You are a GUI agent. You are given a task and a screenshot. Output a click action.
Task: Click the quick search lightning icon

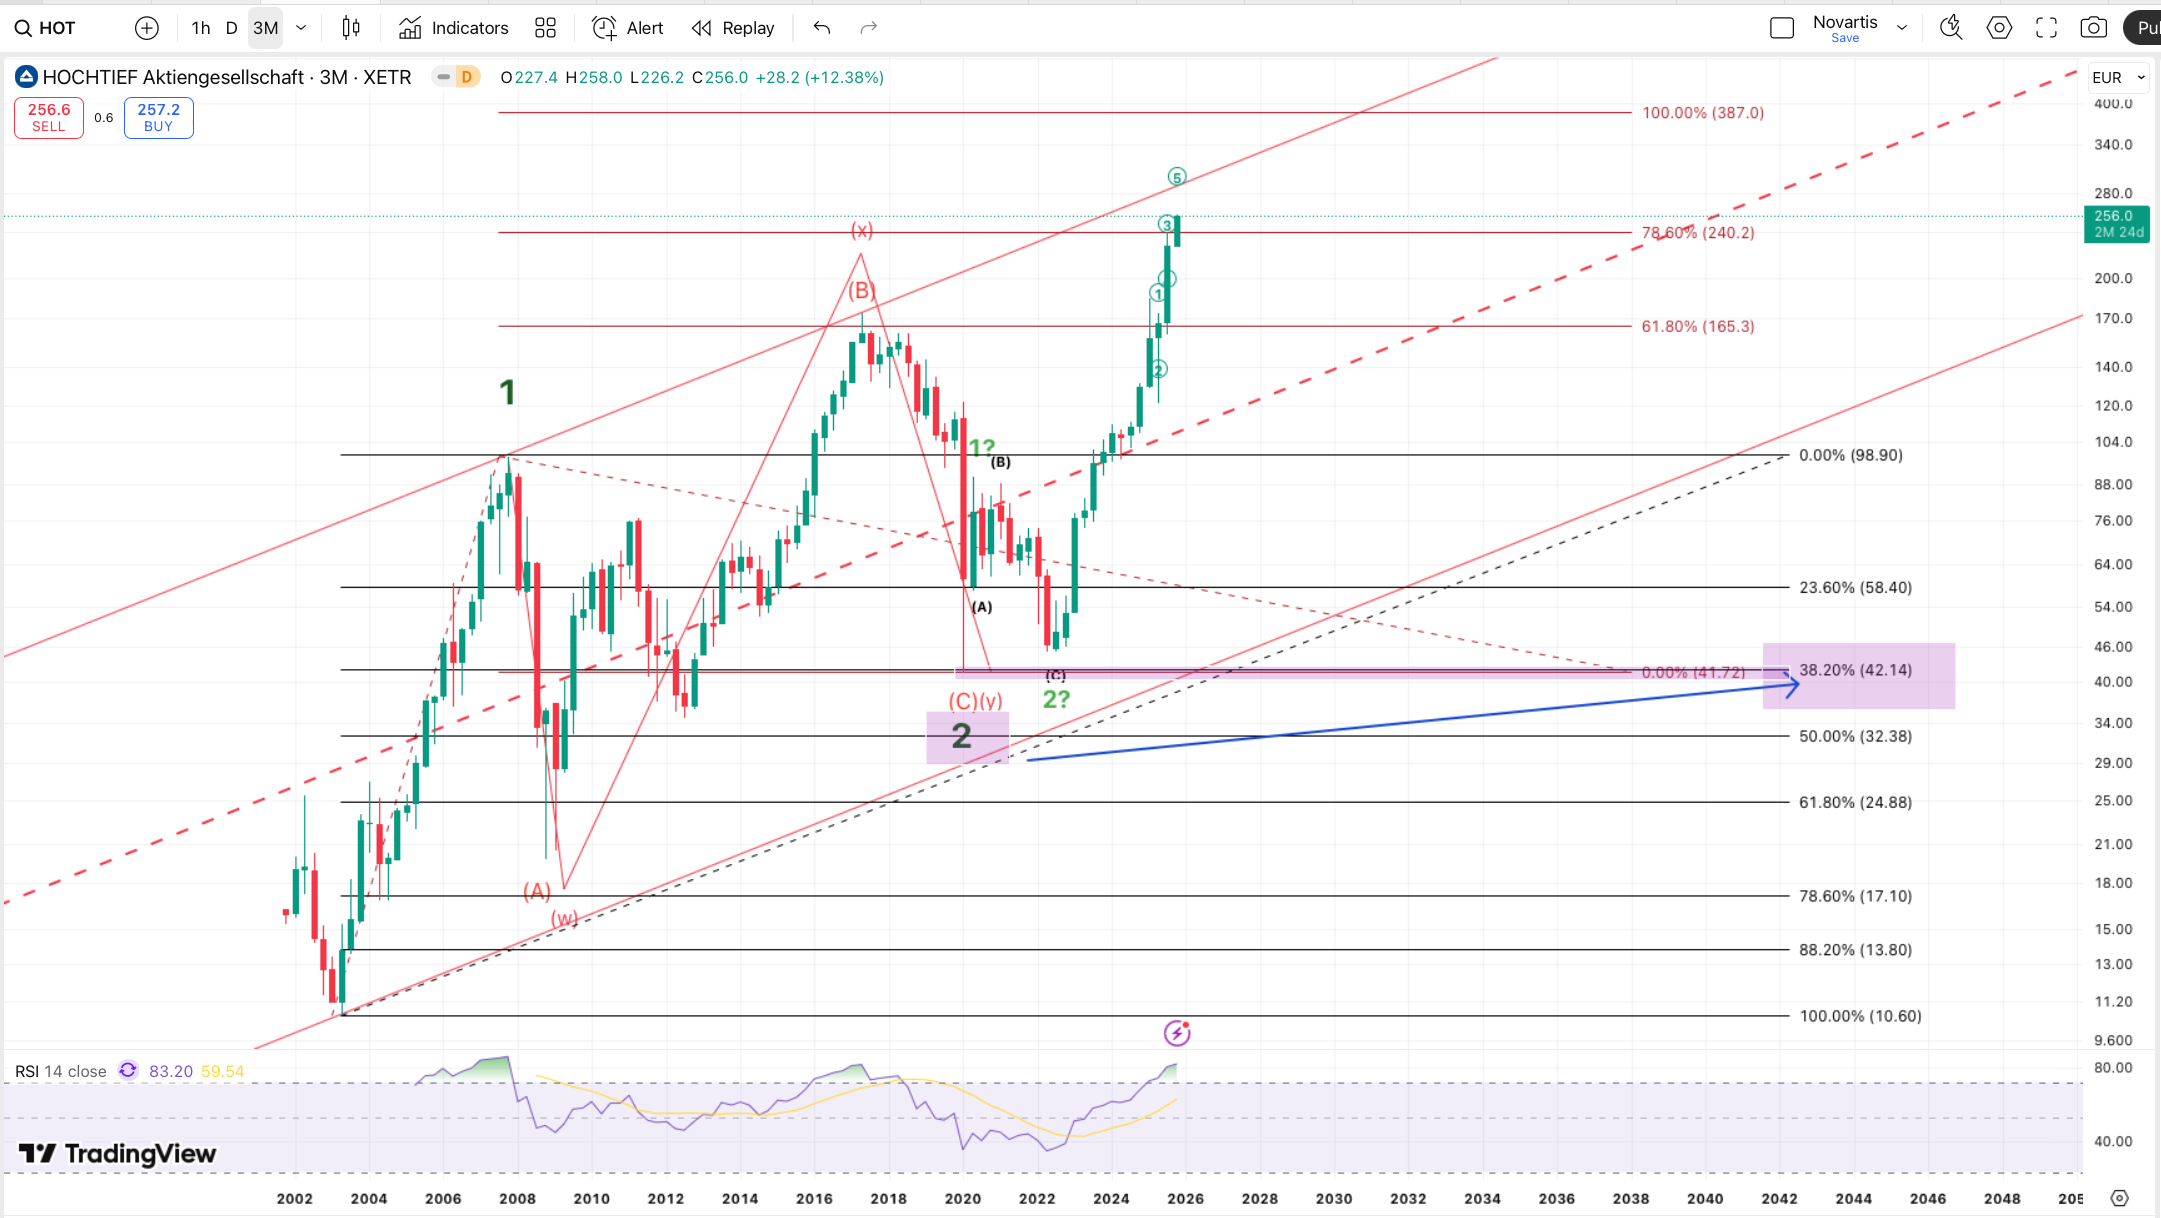click(x=1950, y=28)
